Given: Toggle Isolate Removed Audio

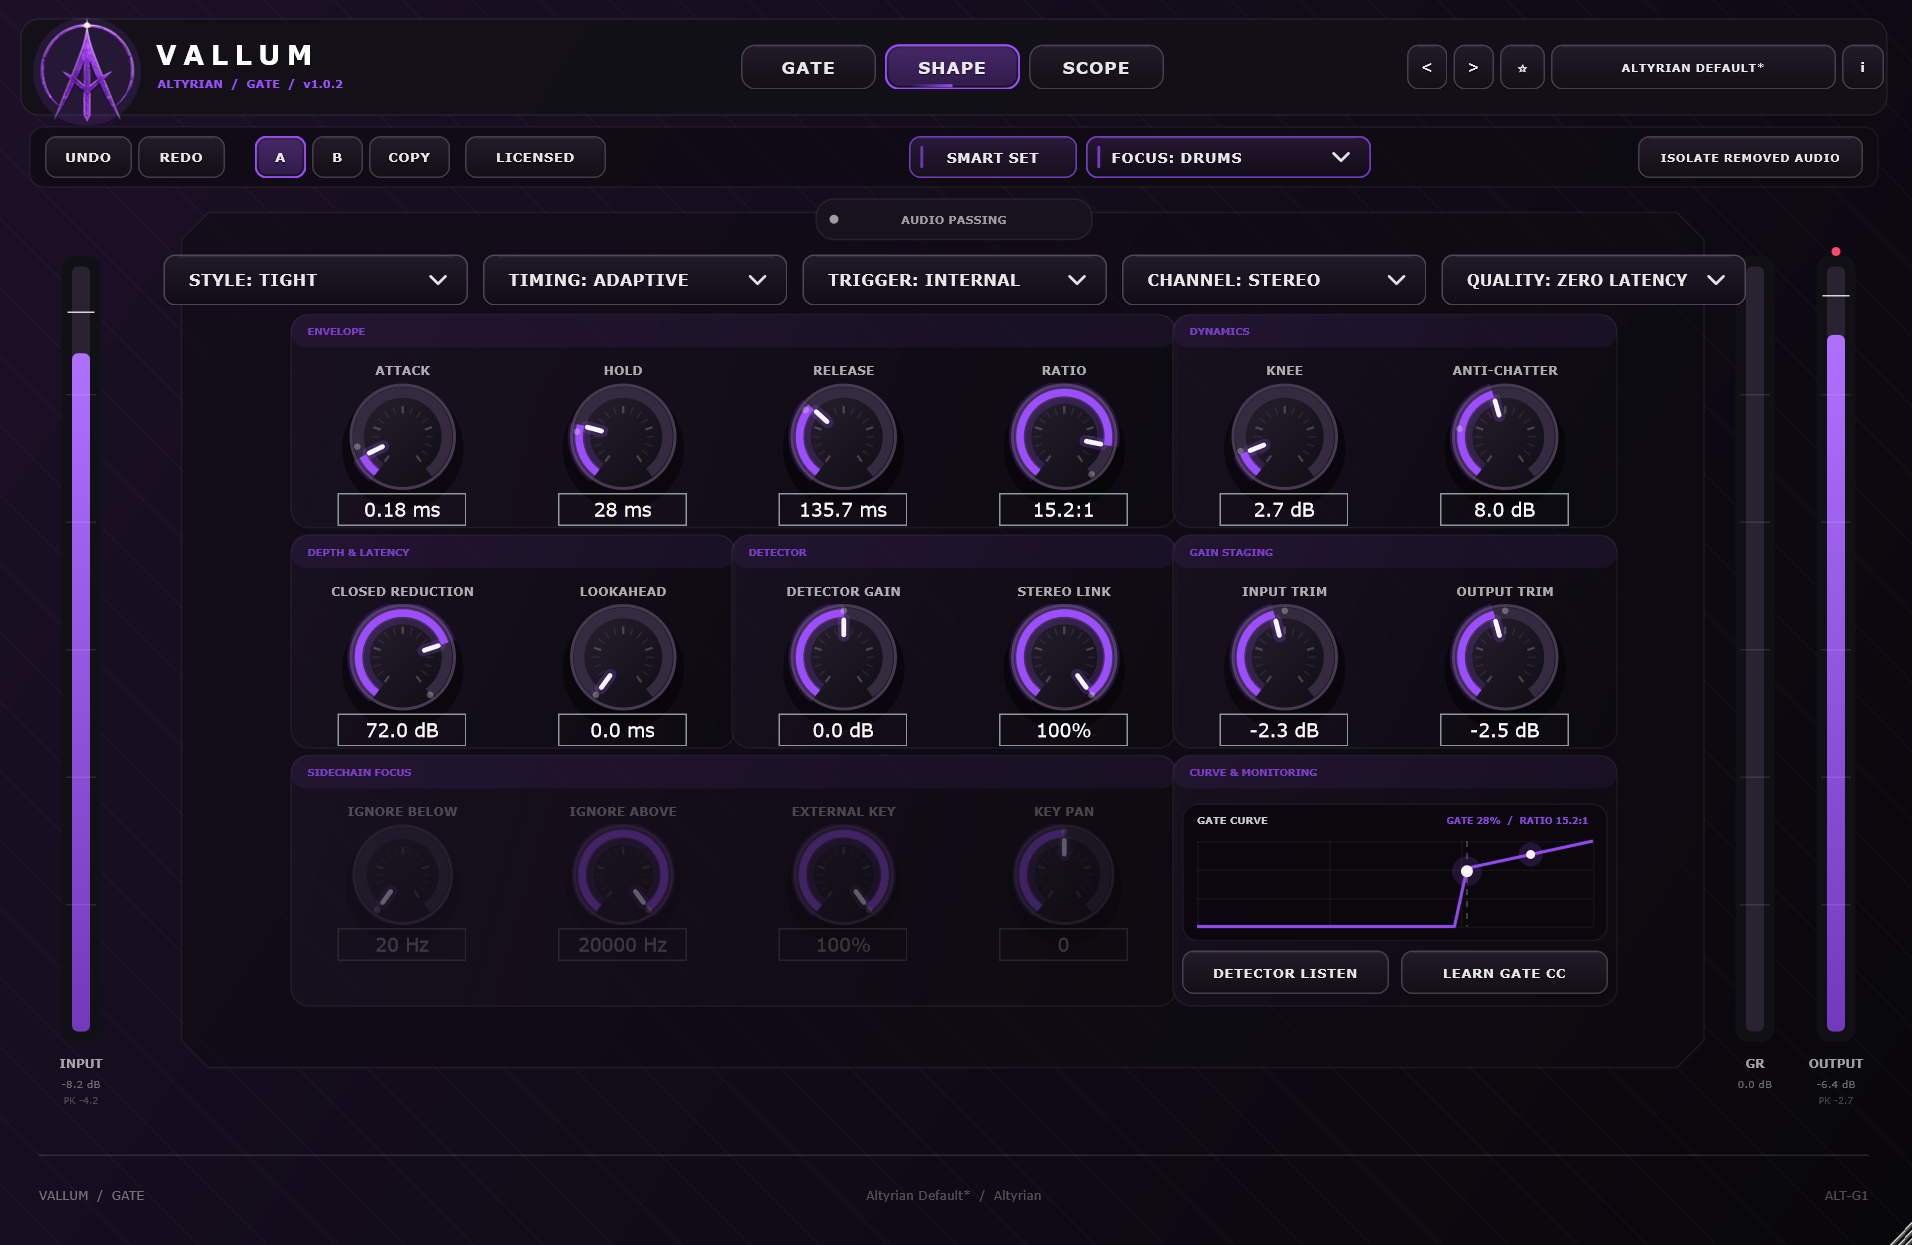Looking at the screenshot, I should click(x=1750, y=157).
